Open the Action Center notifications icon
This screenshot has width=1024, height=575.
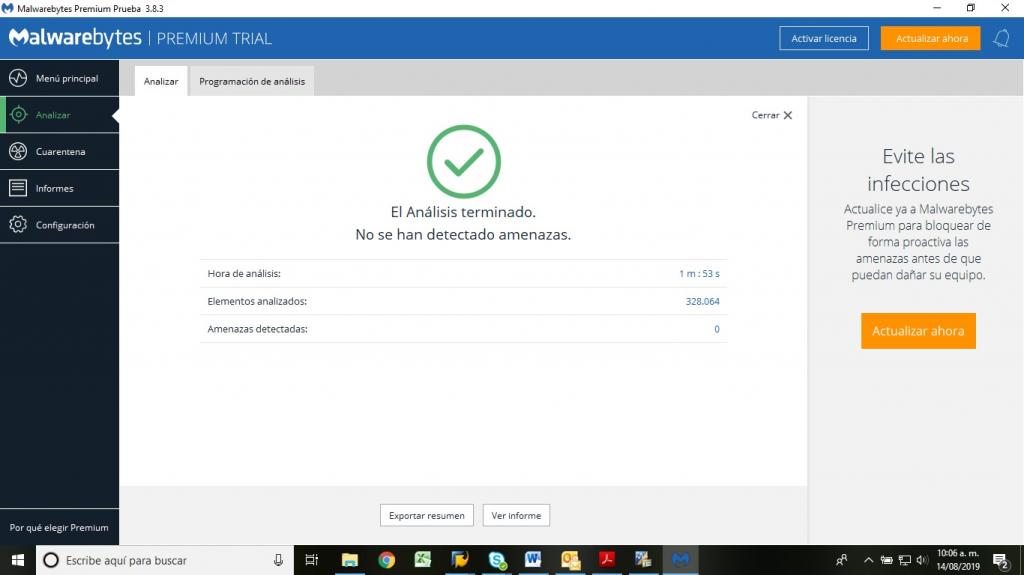click(x=1001, y=560)
